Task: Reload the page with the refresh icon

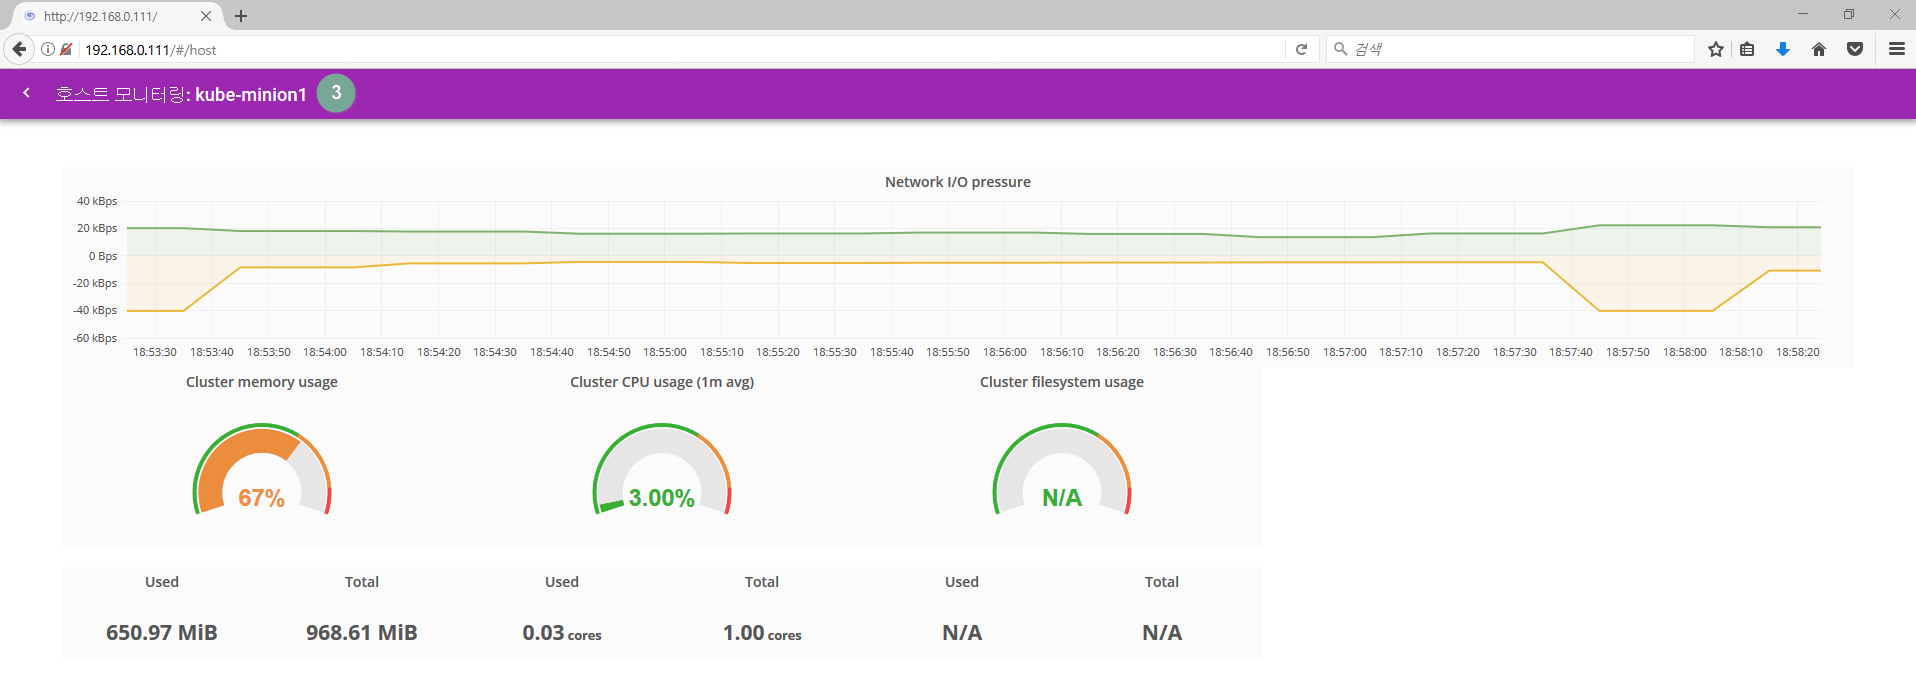Action: (1301, 49)
